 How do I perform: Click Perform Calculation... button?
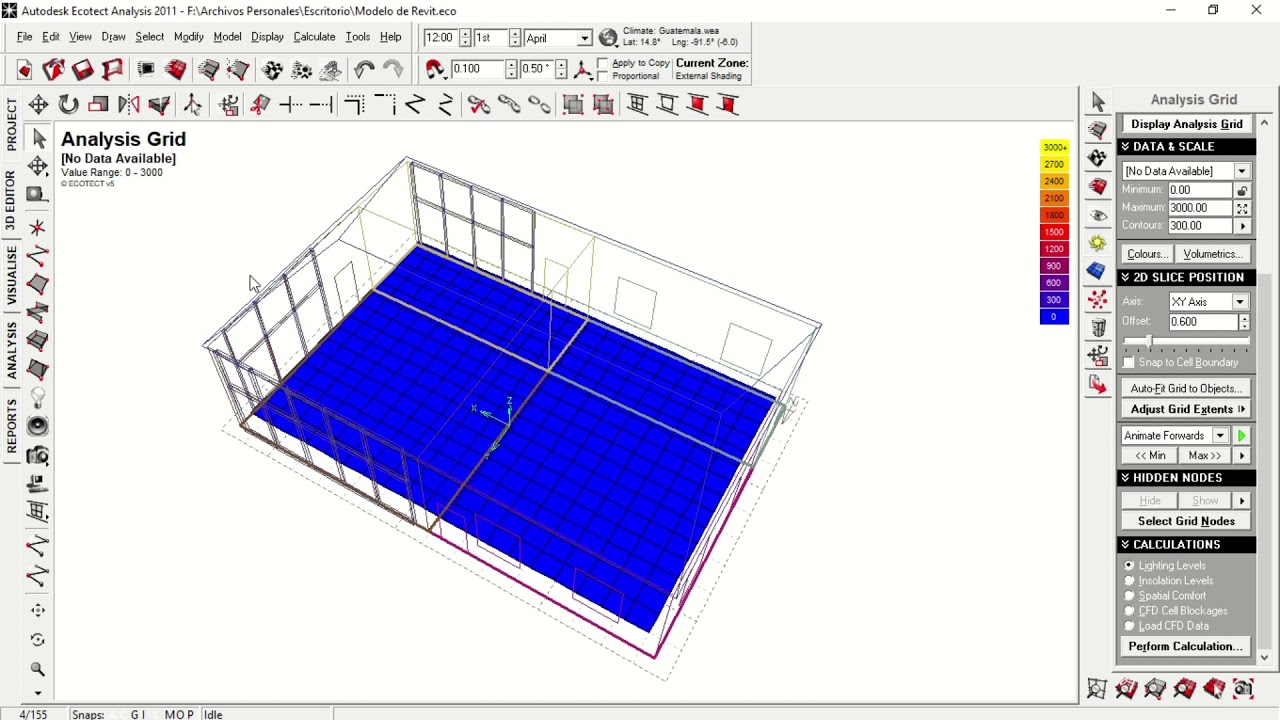(x=1186, y=647)
